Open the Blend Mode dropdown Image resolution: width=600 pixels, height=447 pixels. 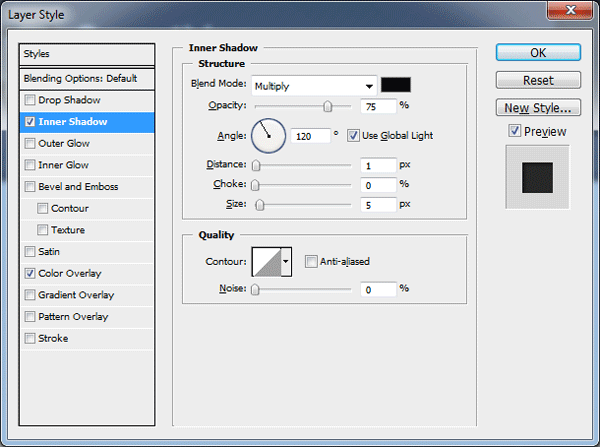(314, 85)
